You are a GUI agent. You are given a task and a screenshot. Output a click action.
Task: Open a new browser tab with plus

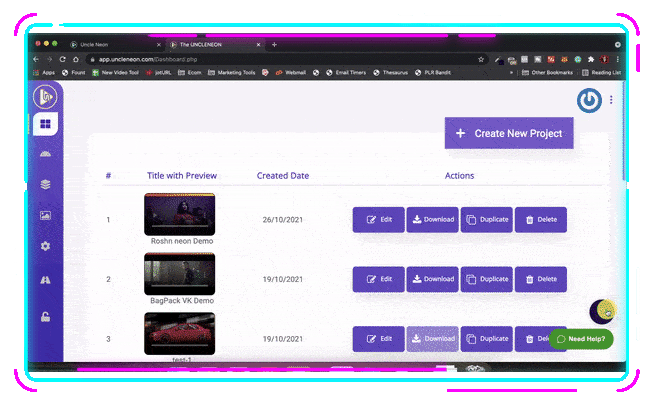(x=274, y=44)
